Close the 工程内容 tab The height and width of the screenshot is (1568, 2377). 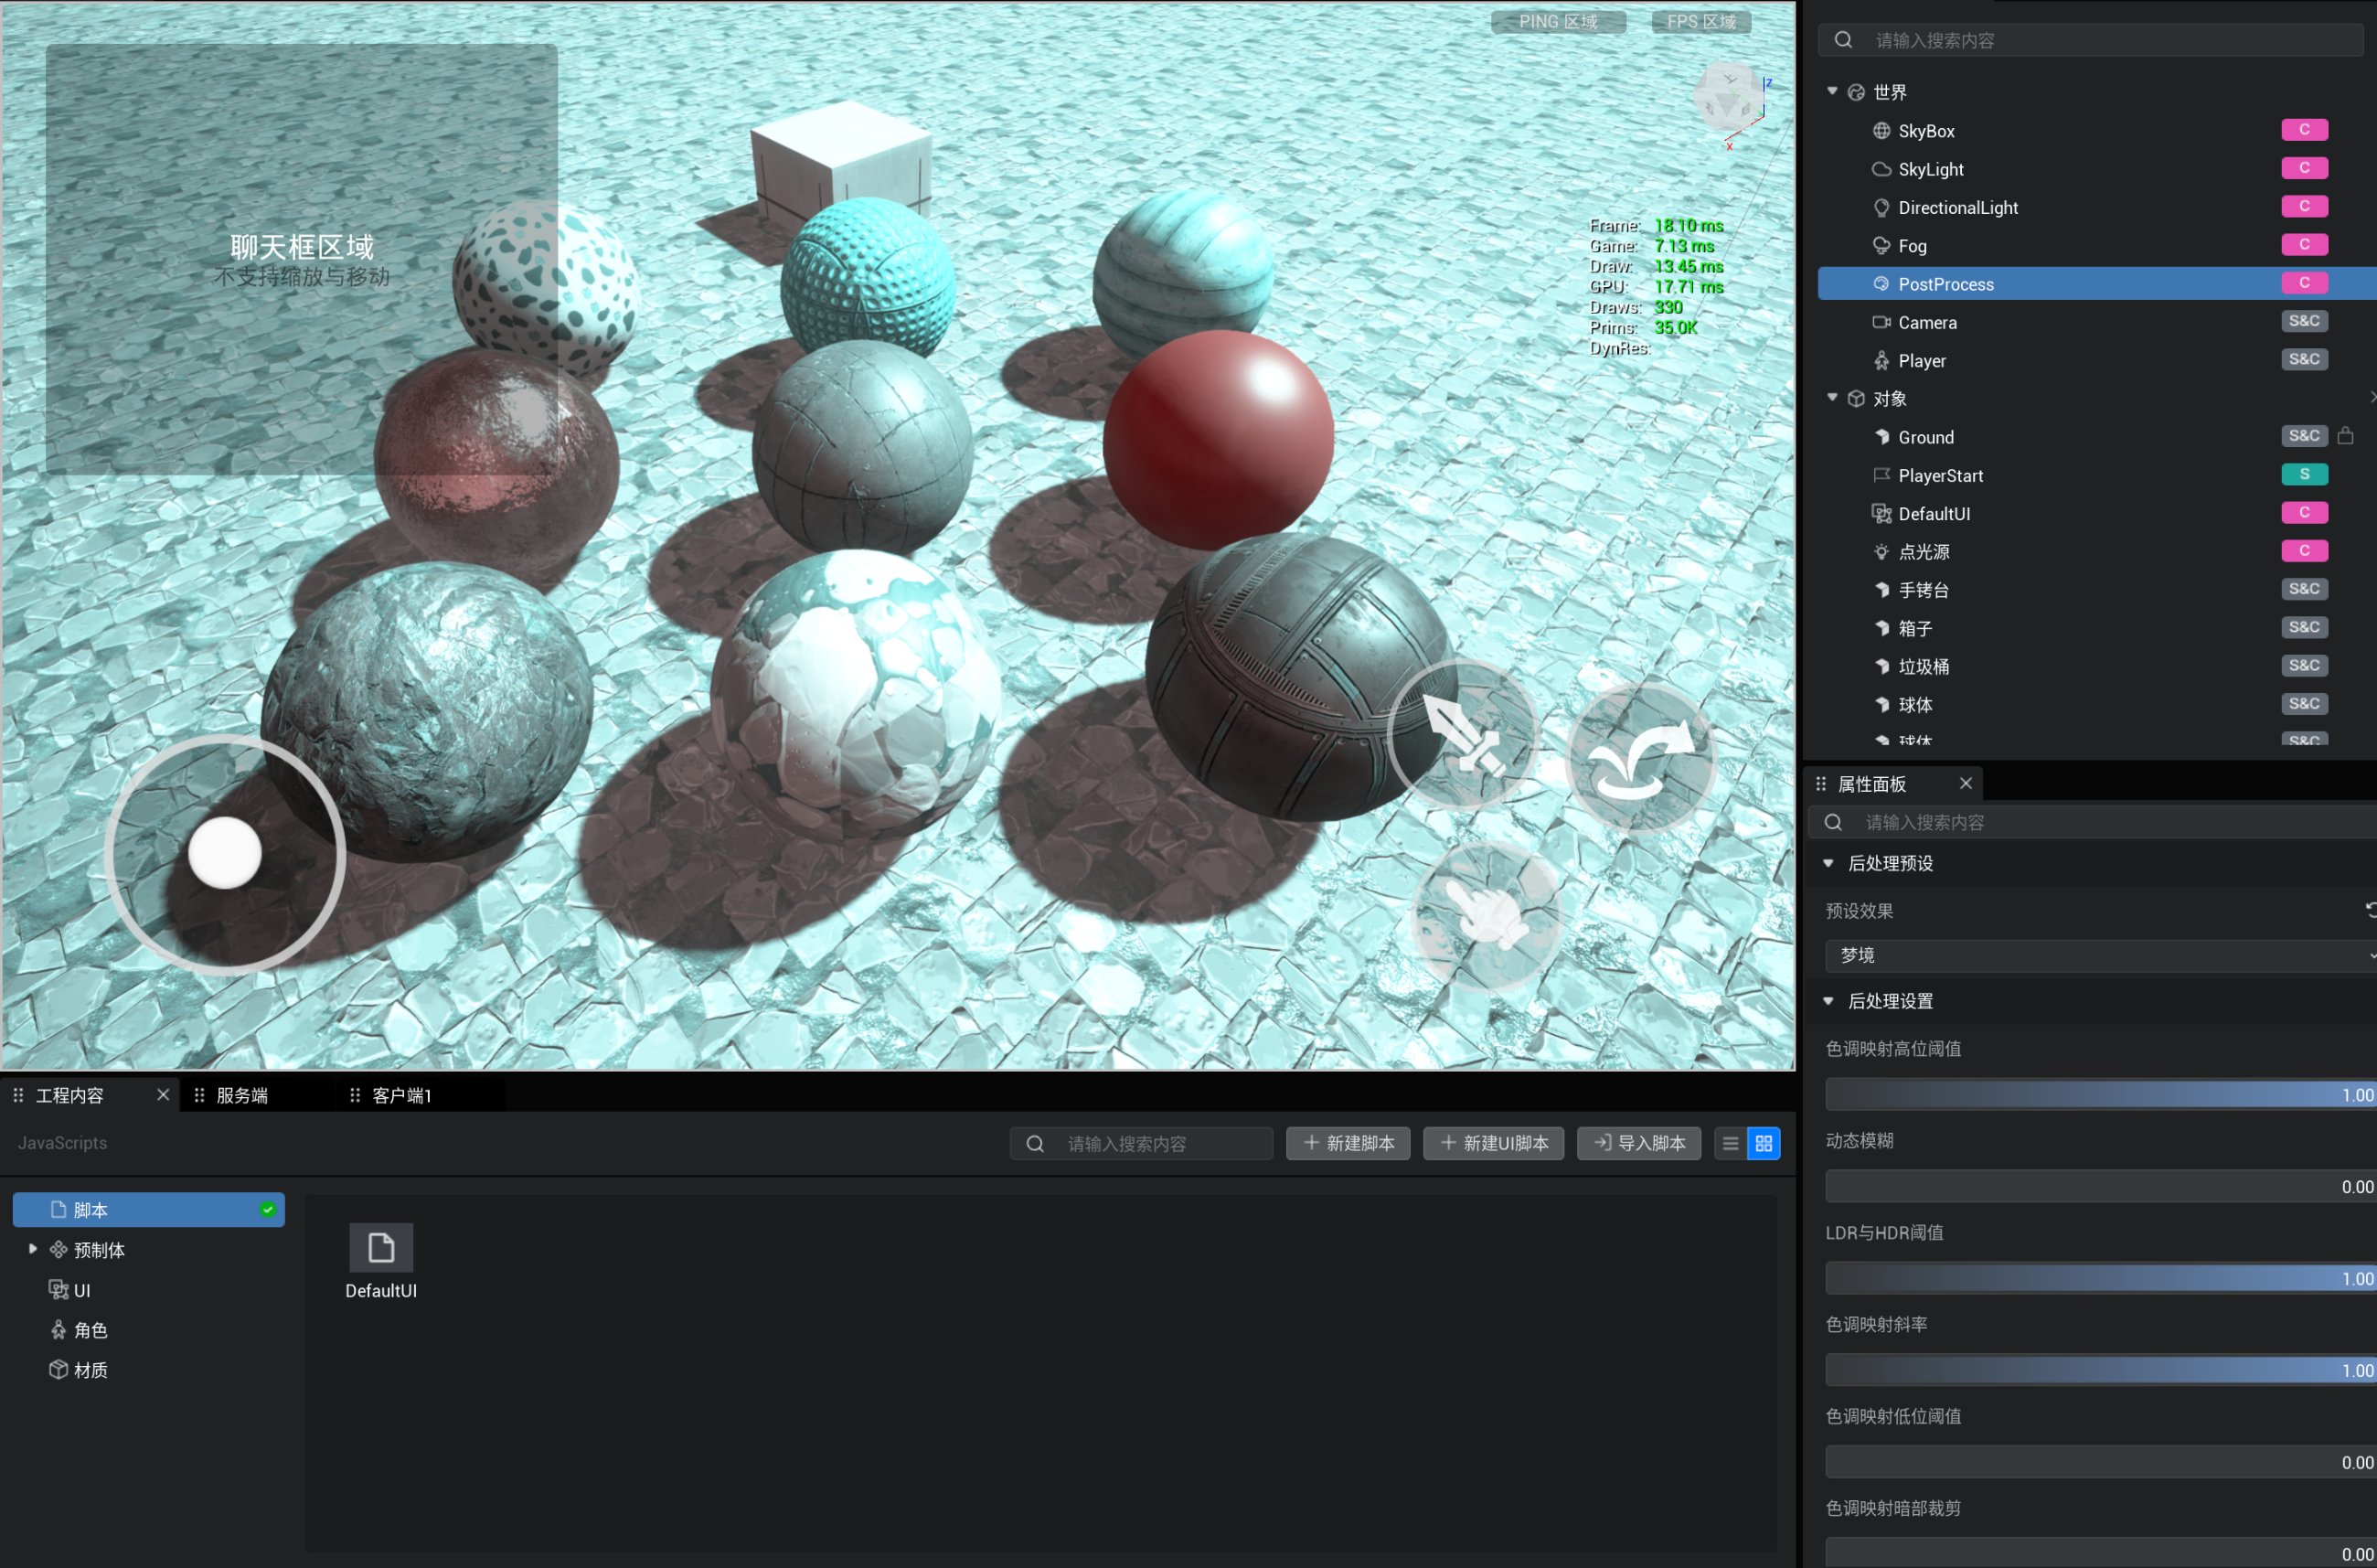click(x=163, y=1095)
